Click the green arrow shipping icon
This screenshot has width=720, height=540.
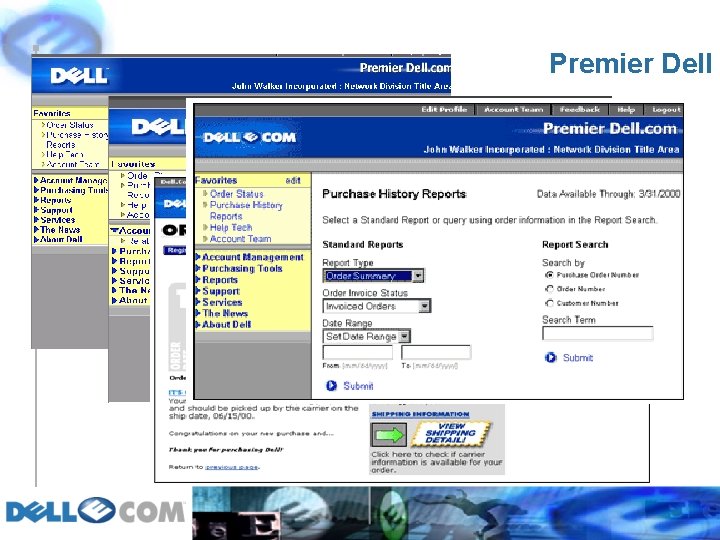coord(388,434)
